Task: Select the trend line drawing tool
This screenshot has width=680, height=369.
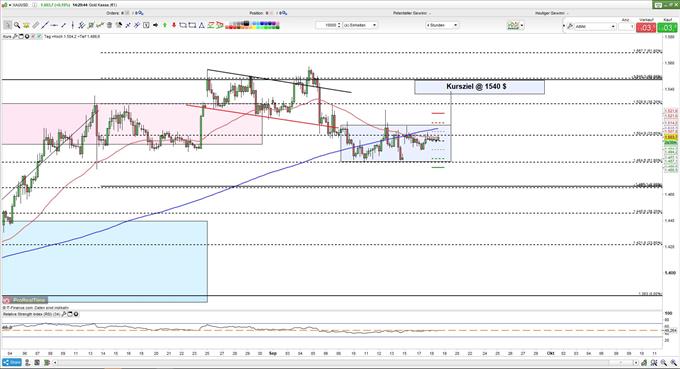Action: (45, 25)
